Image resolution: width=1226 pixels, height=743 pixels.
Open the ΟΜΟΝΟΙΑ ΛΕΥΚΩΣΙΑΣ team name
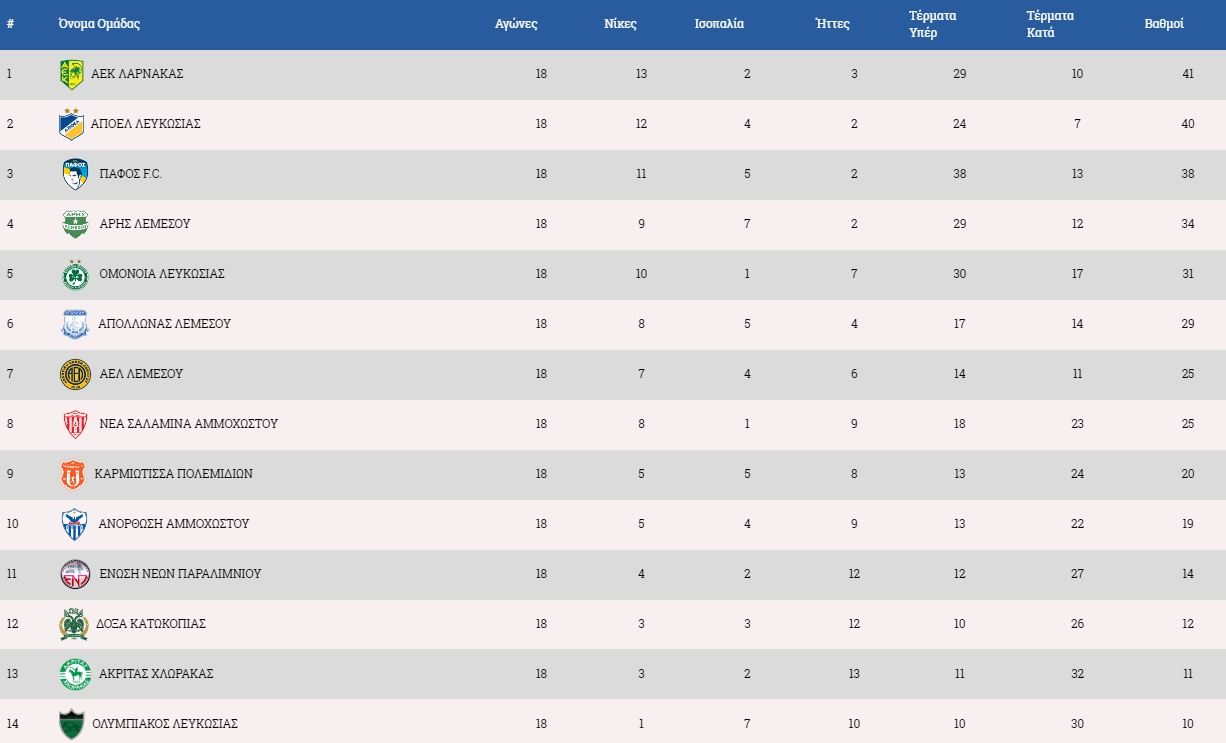coord(162,274)
